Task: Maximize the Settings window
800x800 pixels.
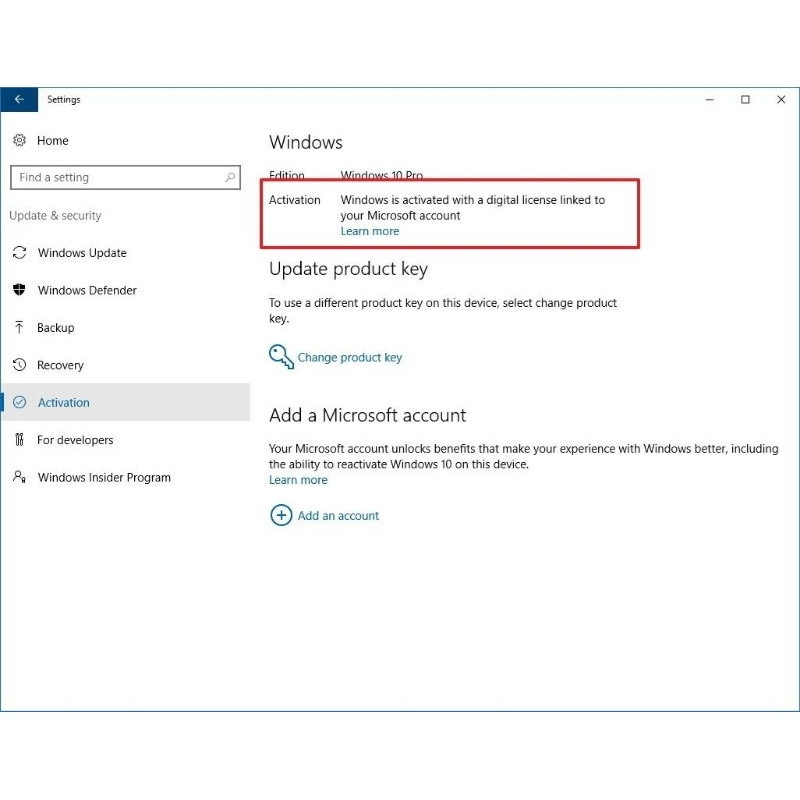Action: click(x=745, y=100)
